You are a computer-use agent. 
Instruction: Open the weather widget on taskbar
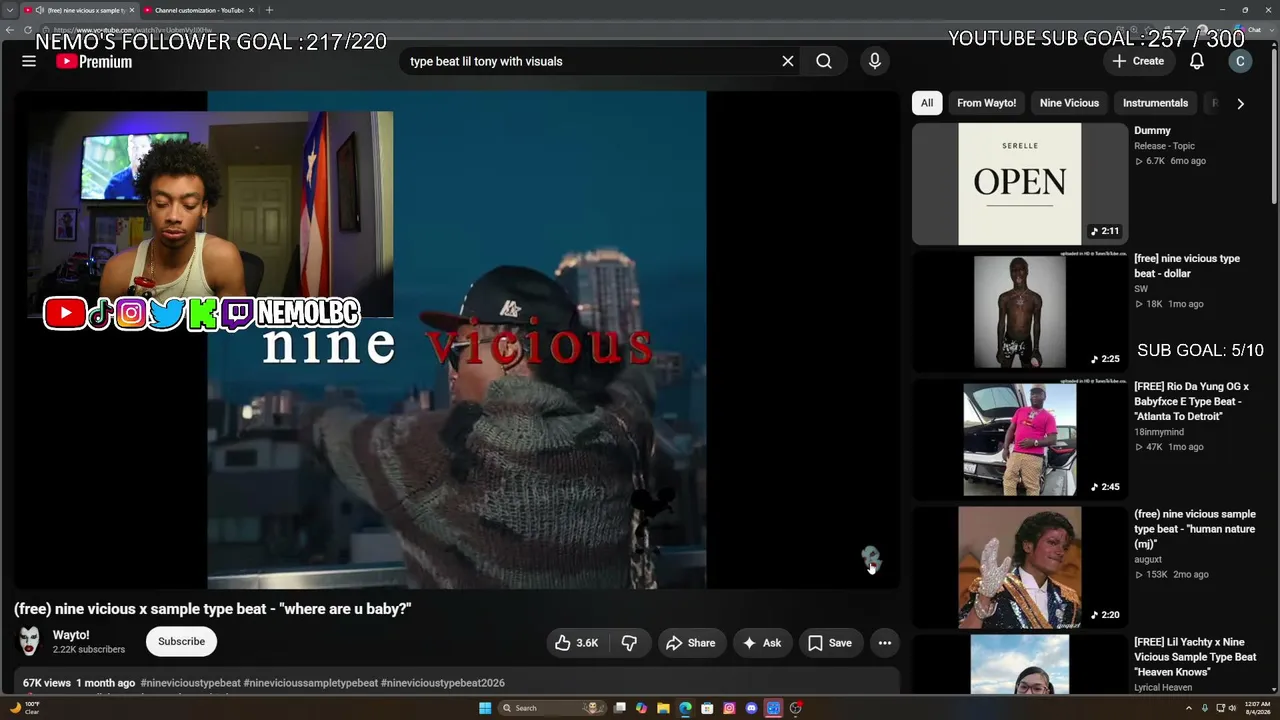coord(23,708)
